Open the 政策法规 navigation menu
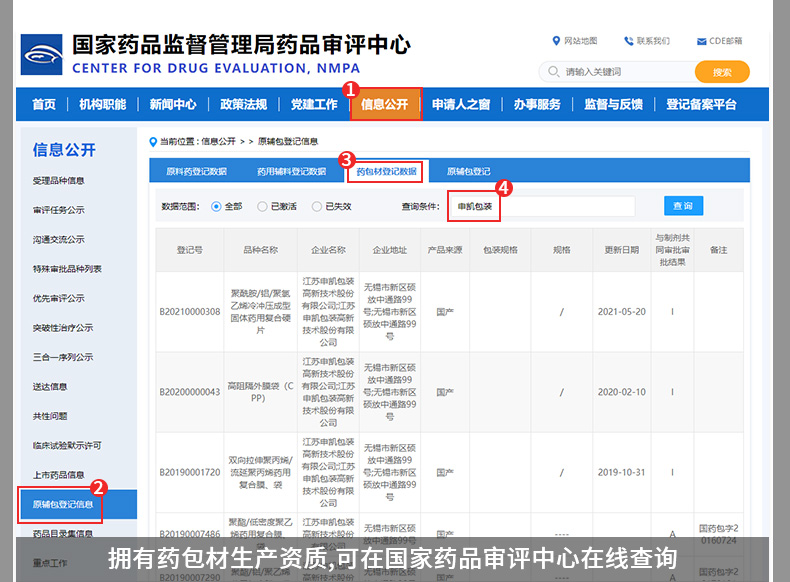 coord(243,105)
